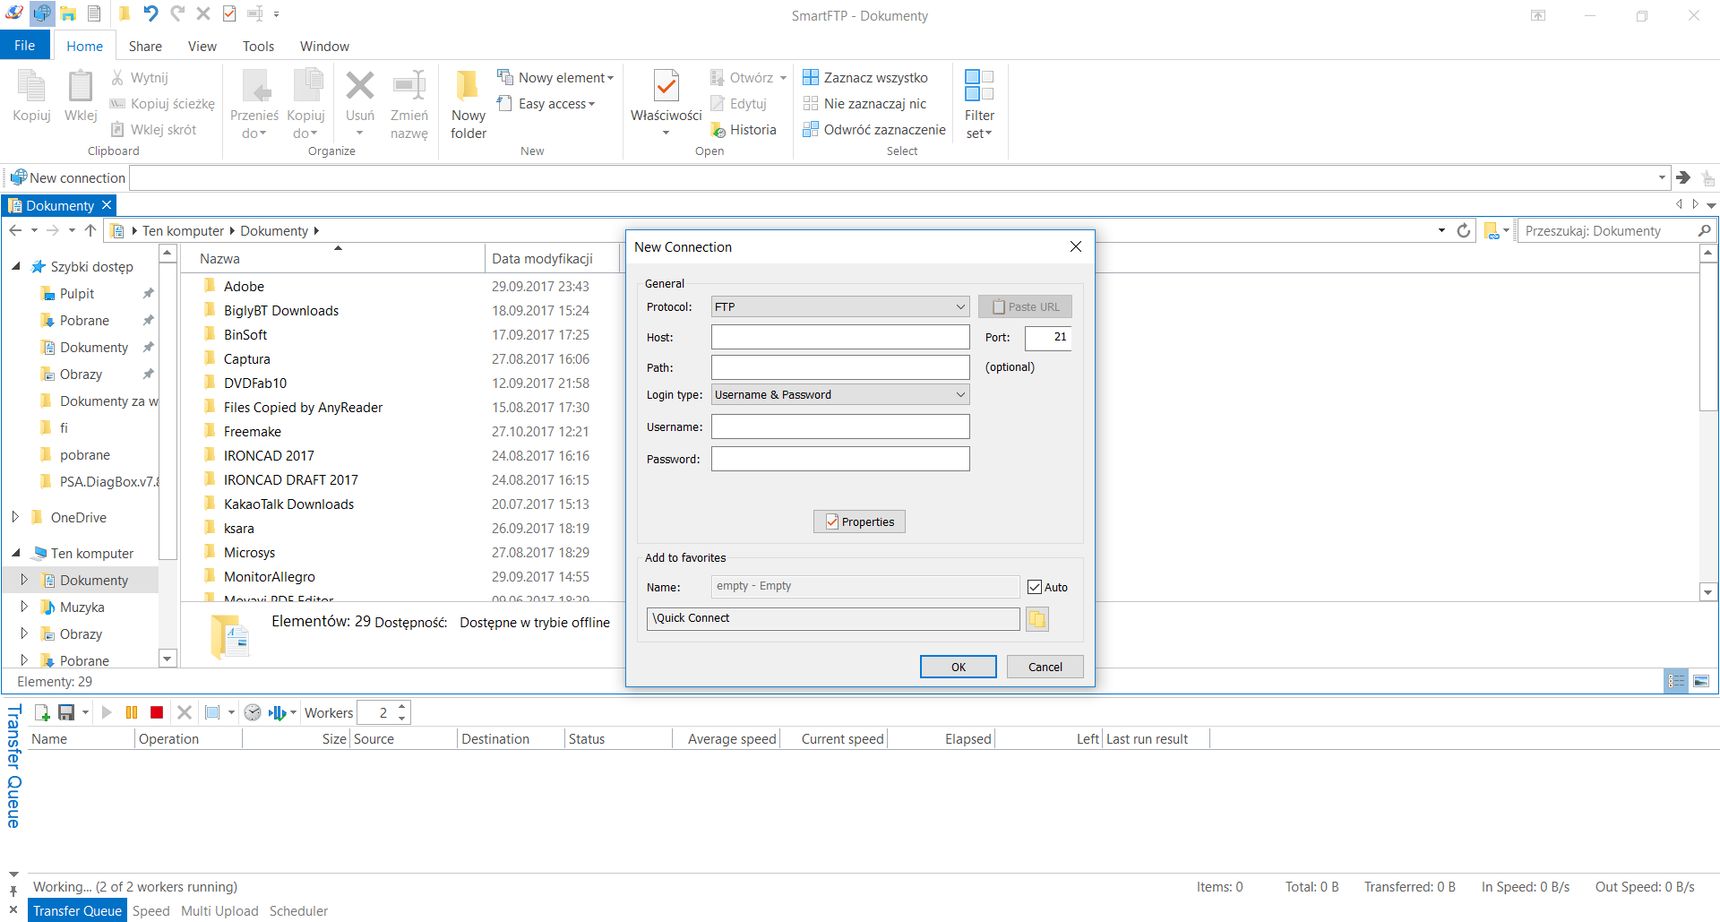Collapse the Ten komputer tree node

point(16,553)
